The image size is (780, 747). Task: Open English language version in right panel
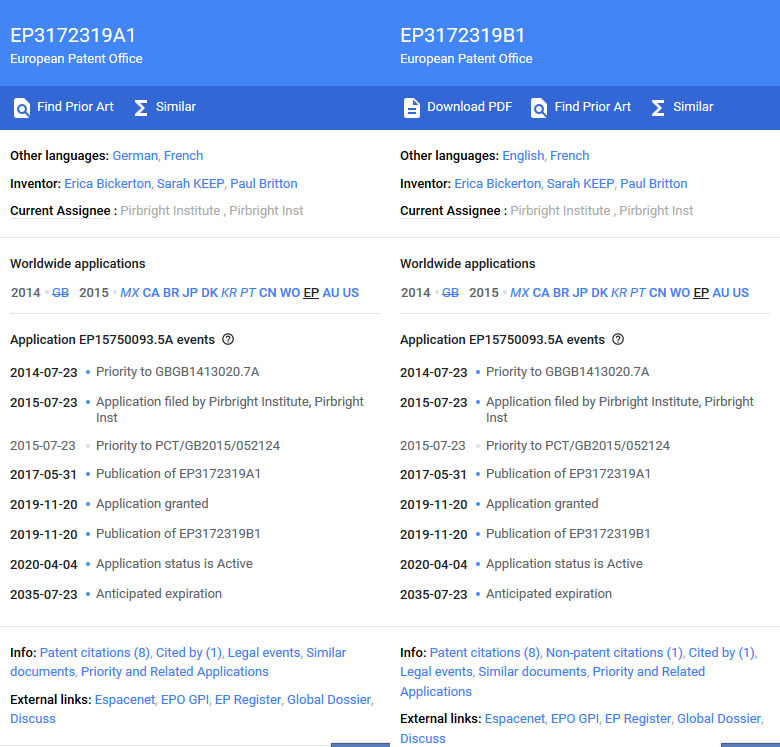click(523, 156)
